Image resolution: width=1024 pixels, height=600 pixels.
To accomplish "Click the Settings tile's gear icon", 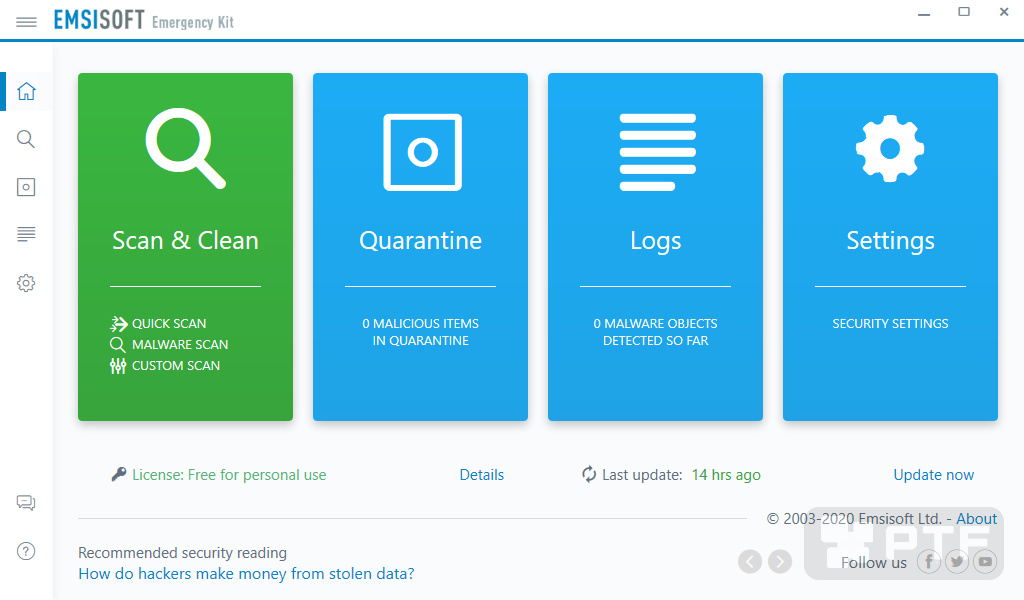I will tap(890, 149).
